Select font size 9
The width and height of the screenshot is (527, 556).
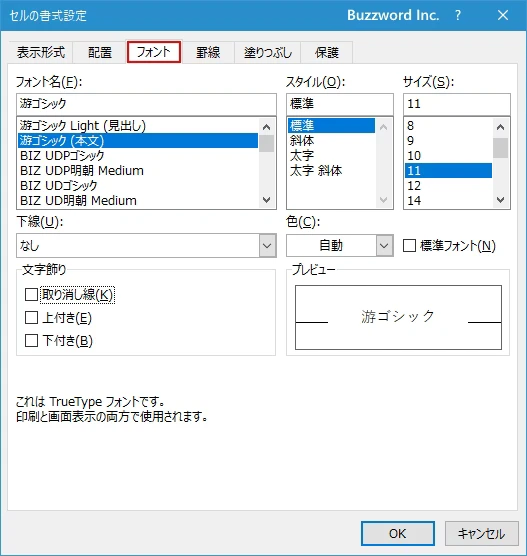(448, 140)
